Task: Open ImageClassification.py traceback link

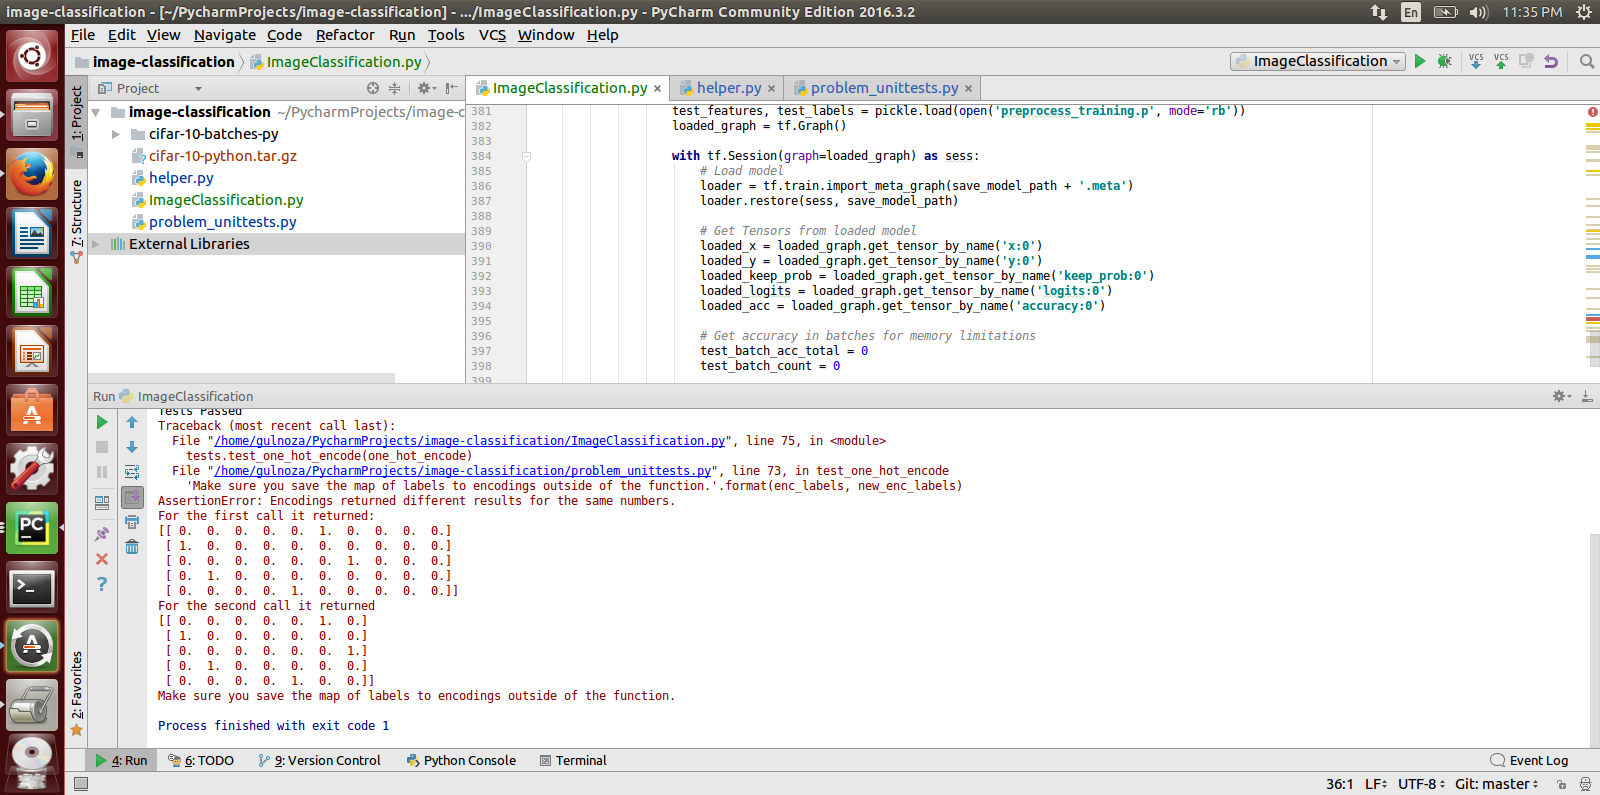Action: click(469, 441)
